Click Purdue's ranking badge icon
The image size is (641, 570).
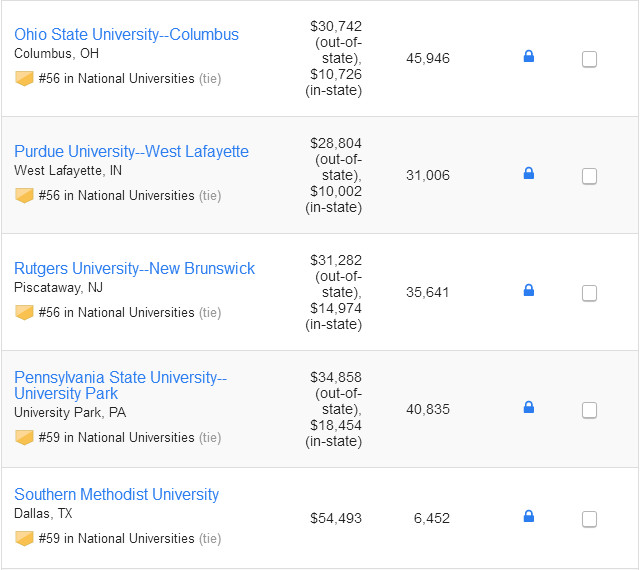[x=24, y=195]
